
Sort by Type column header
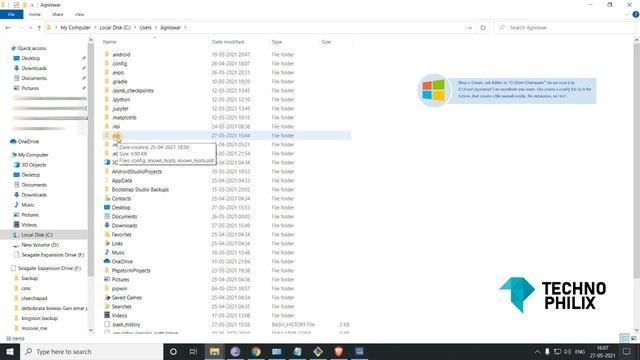click(277, 42)
